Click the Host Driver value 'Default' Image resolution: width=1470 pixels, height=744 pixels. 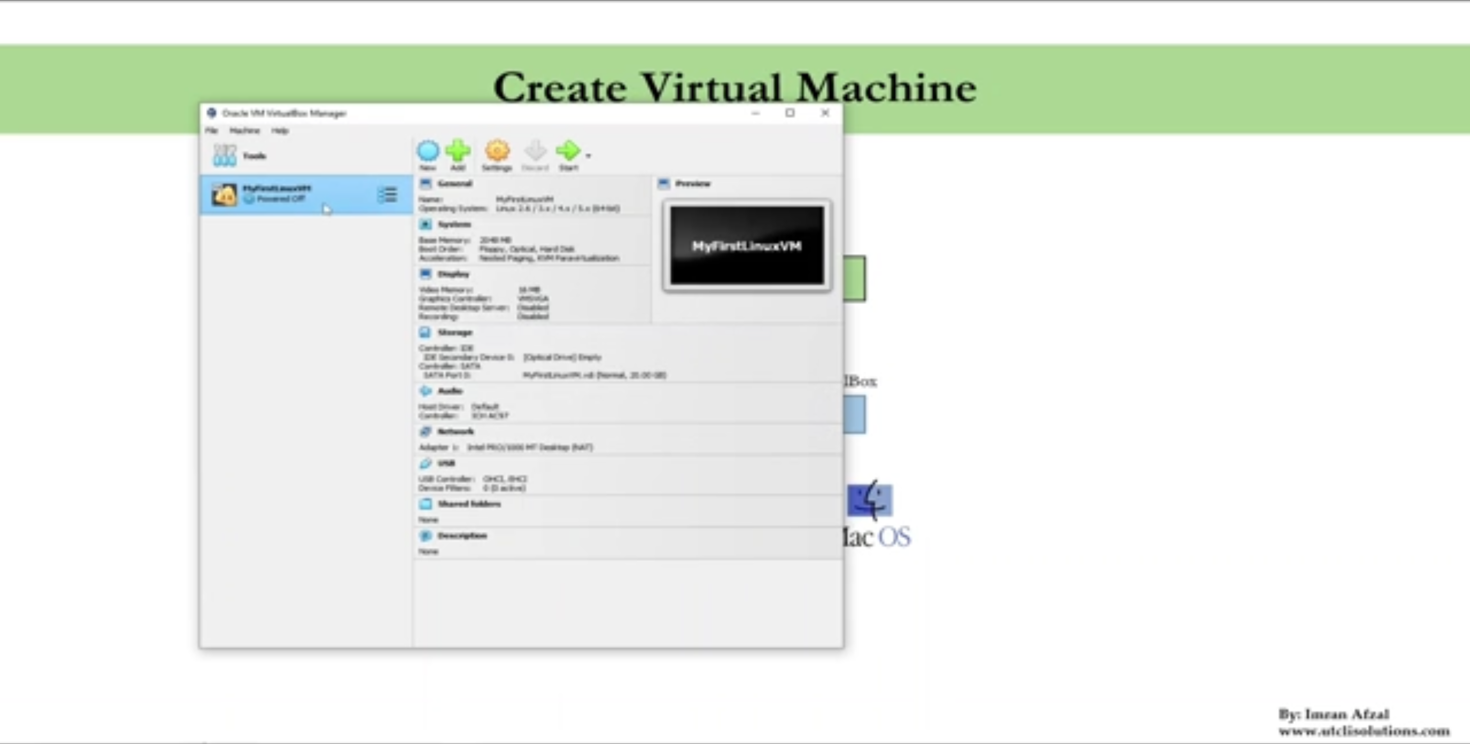pos(485,407)
